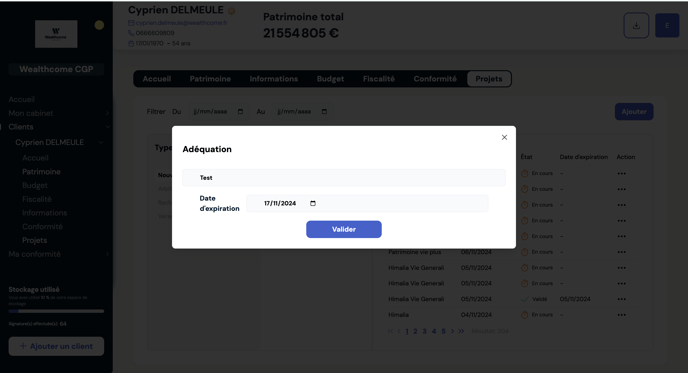Open Ma conformité in the sidebar
The height and width of the screenshot is (373, 688).
coord(34,254)
